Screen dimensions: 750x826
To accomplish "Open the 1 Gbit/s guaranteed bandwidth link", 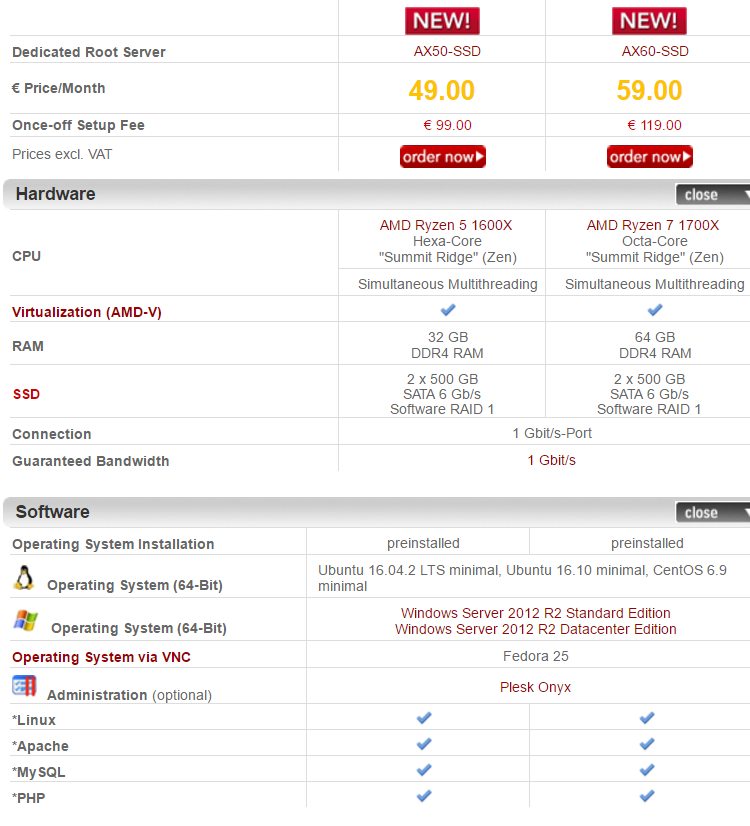I will 551,460.
